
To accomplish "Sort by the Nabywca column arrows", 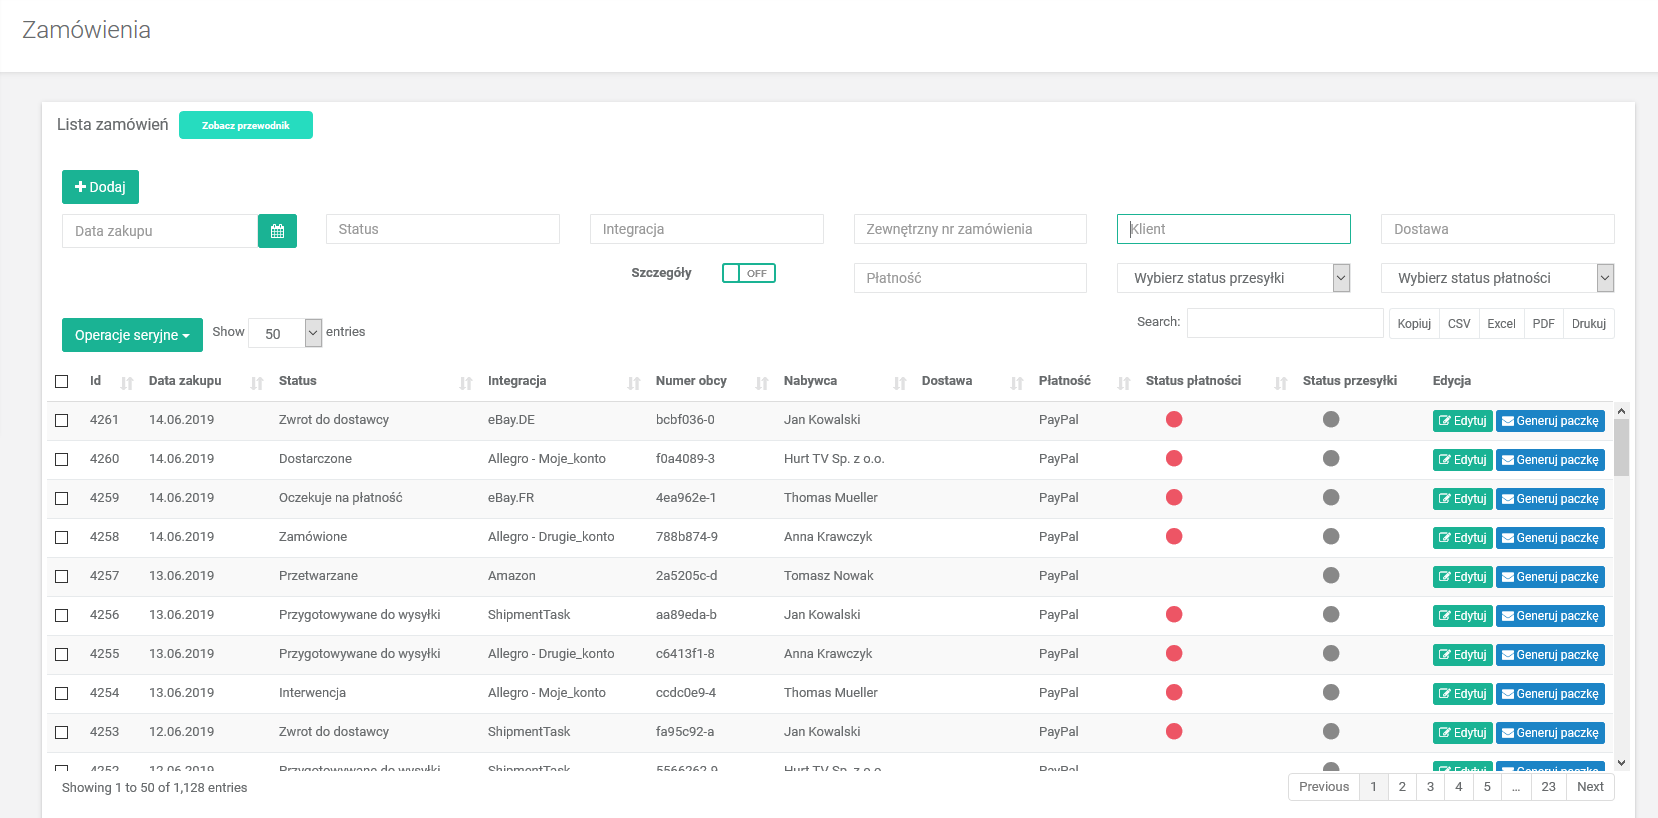I will 899,382.
